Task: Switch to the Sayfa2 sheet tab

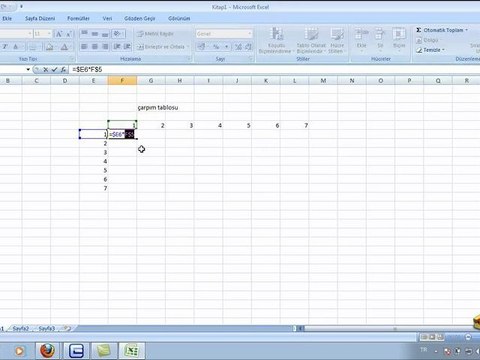Action: (21, 328)
